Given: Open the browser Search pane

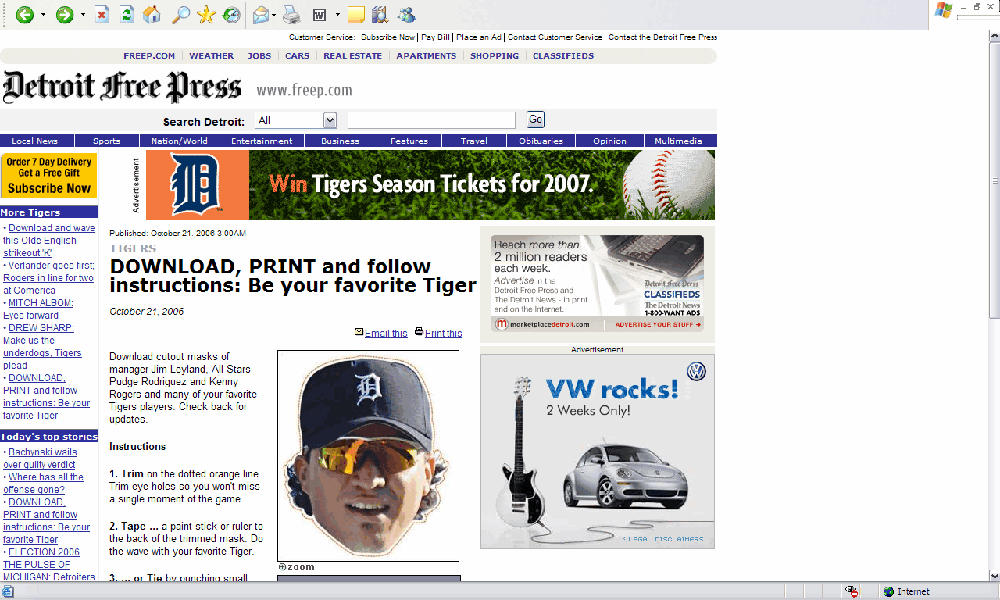Looking at the screenshot, I should (x=181, y=14).
